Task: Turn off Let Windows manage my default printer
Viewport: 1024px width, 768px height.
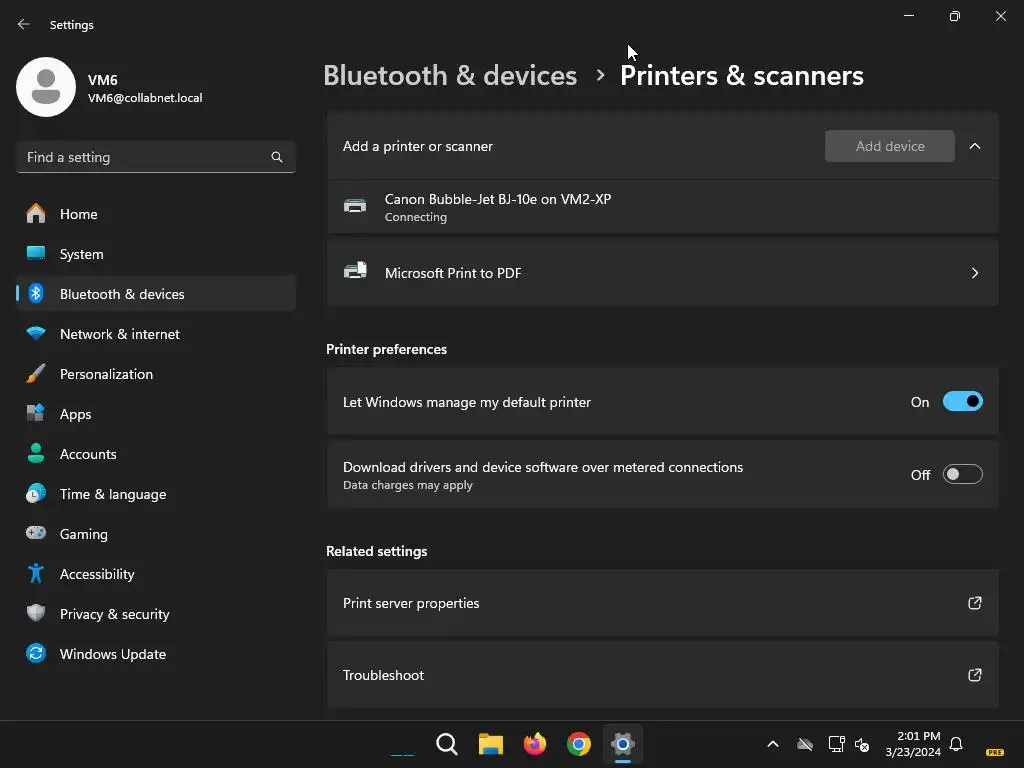Action: (963, 402)
